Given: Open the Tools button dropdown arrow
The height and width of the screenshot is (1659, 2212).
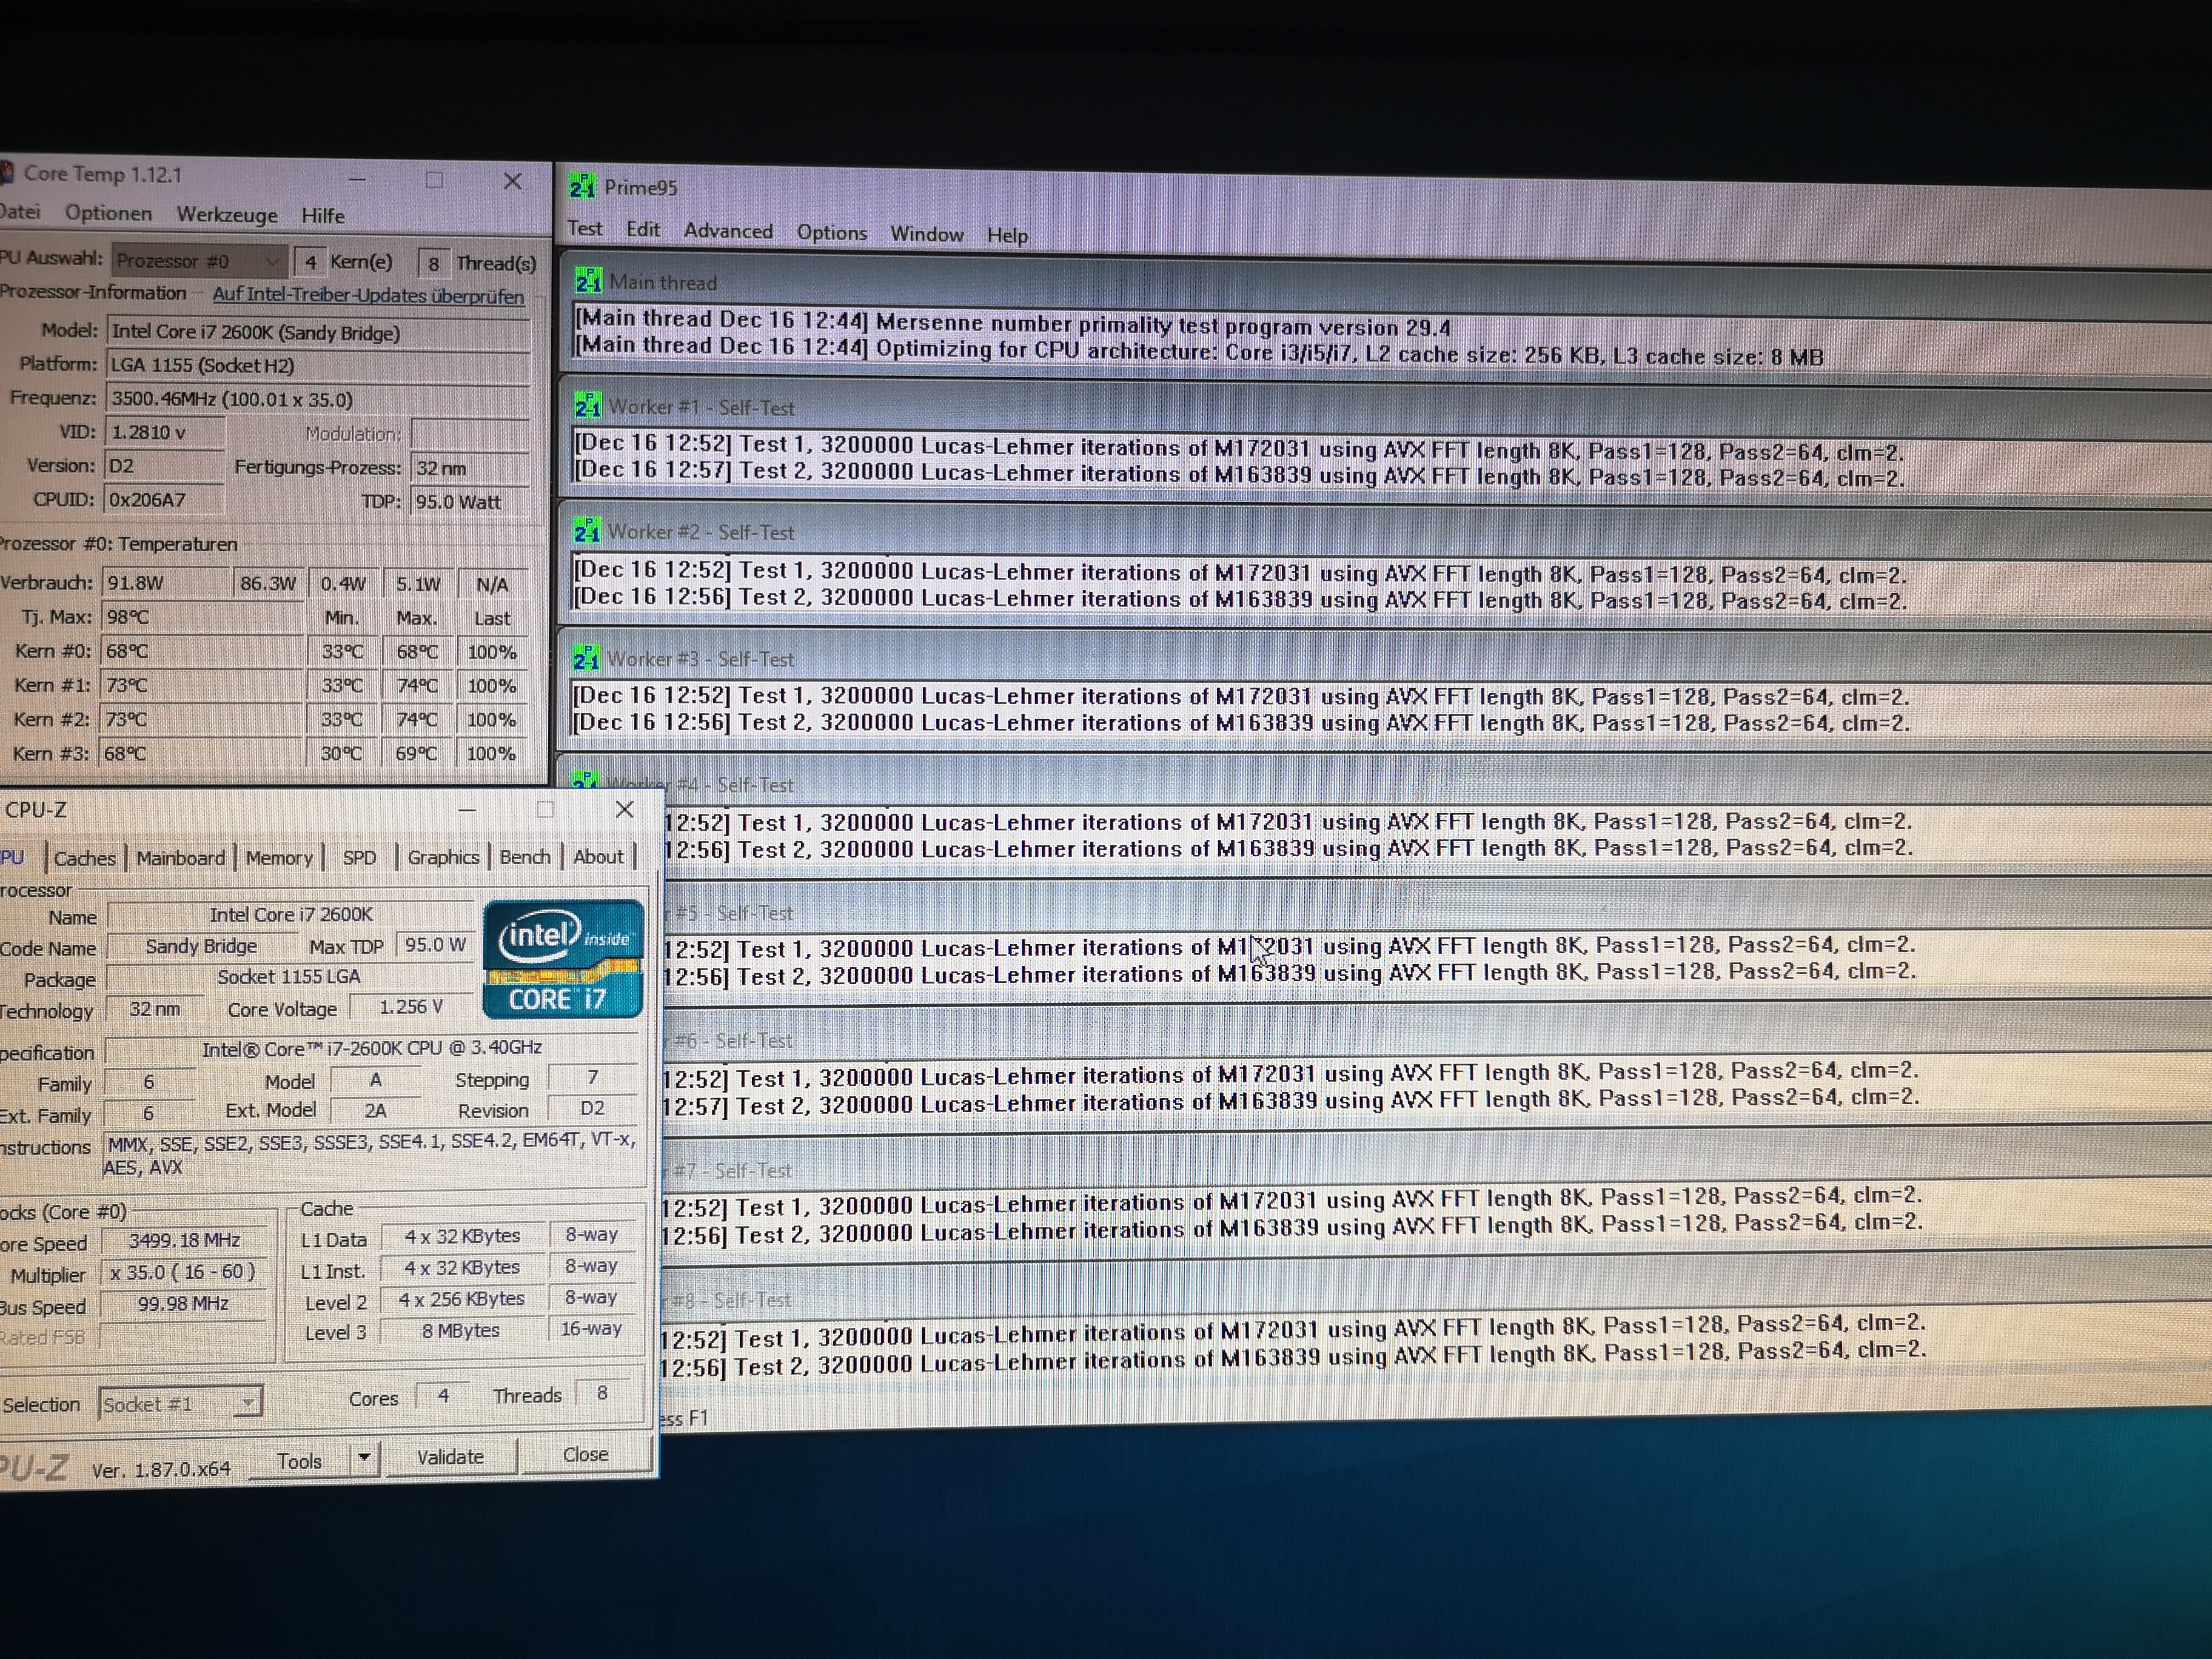Looking at the screenshot, I should [x=365, y=1458].
